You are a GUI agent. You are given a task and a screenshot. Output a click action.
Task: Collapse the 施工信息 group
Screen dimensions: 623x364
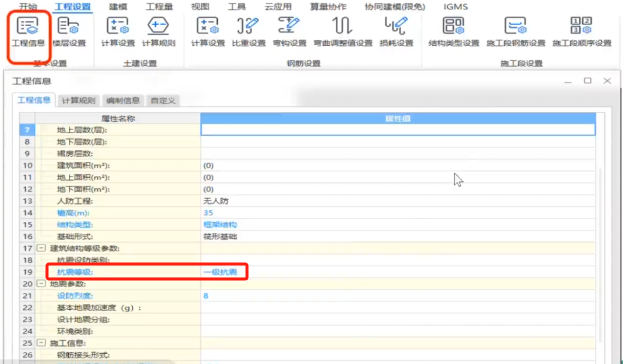(x=41, y=343)
